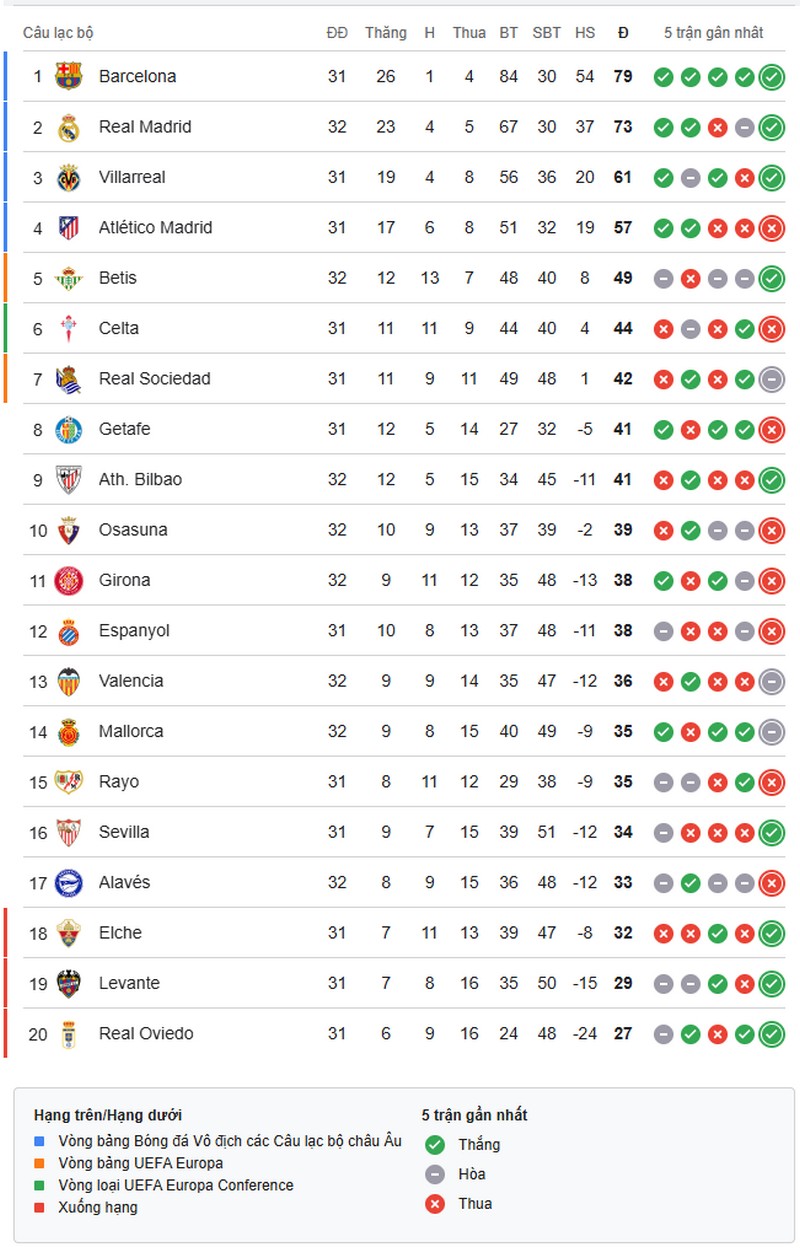Click the Barcelona club crest

click(68, 76)
